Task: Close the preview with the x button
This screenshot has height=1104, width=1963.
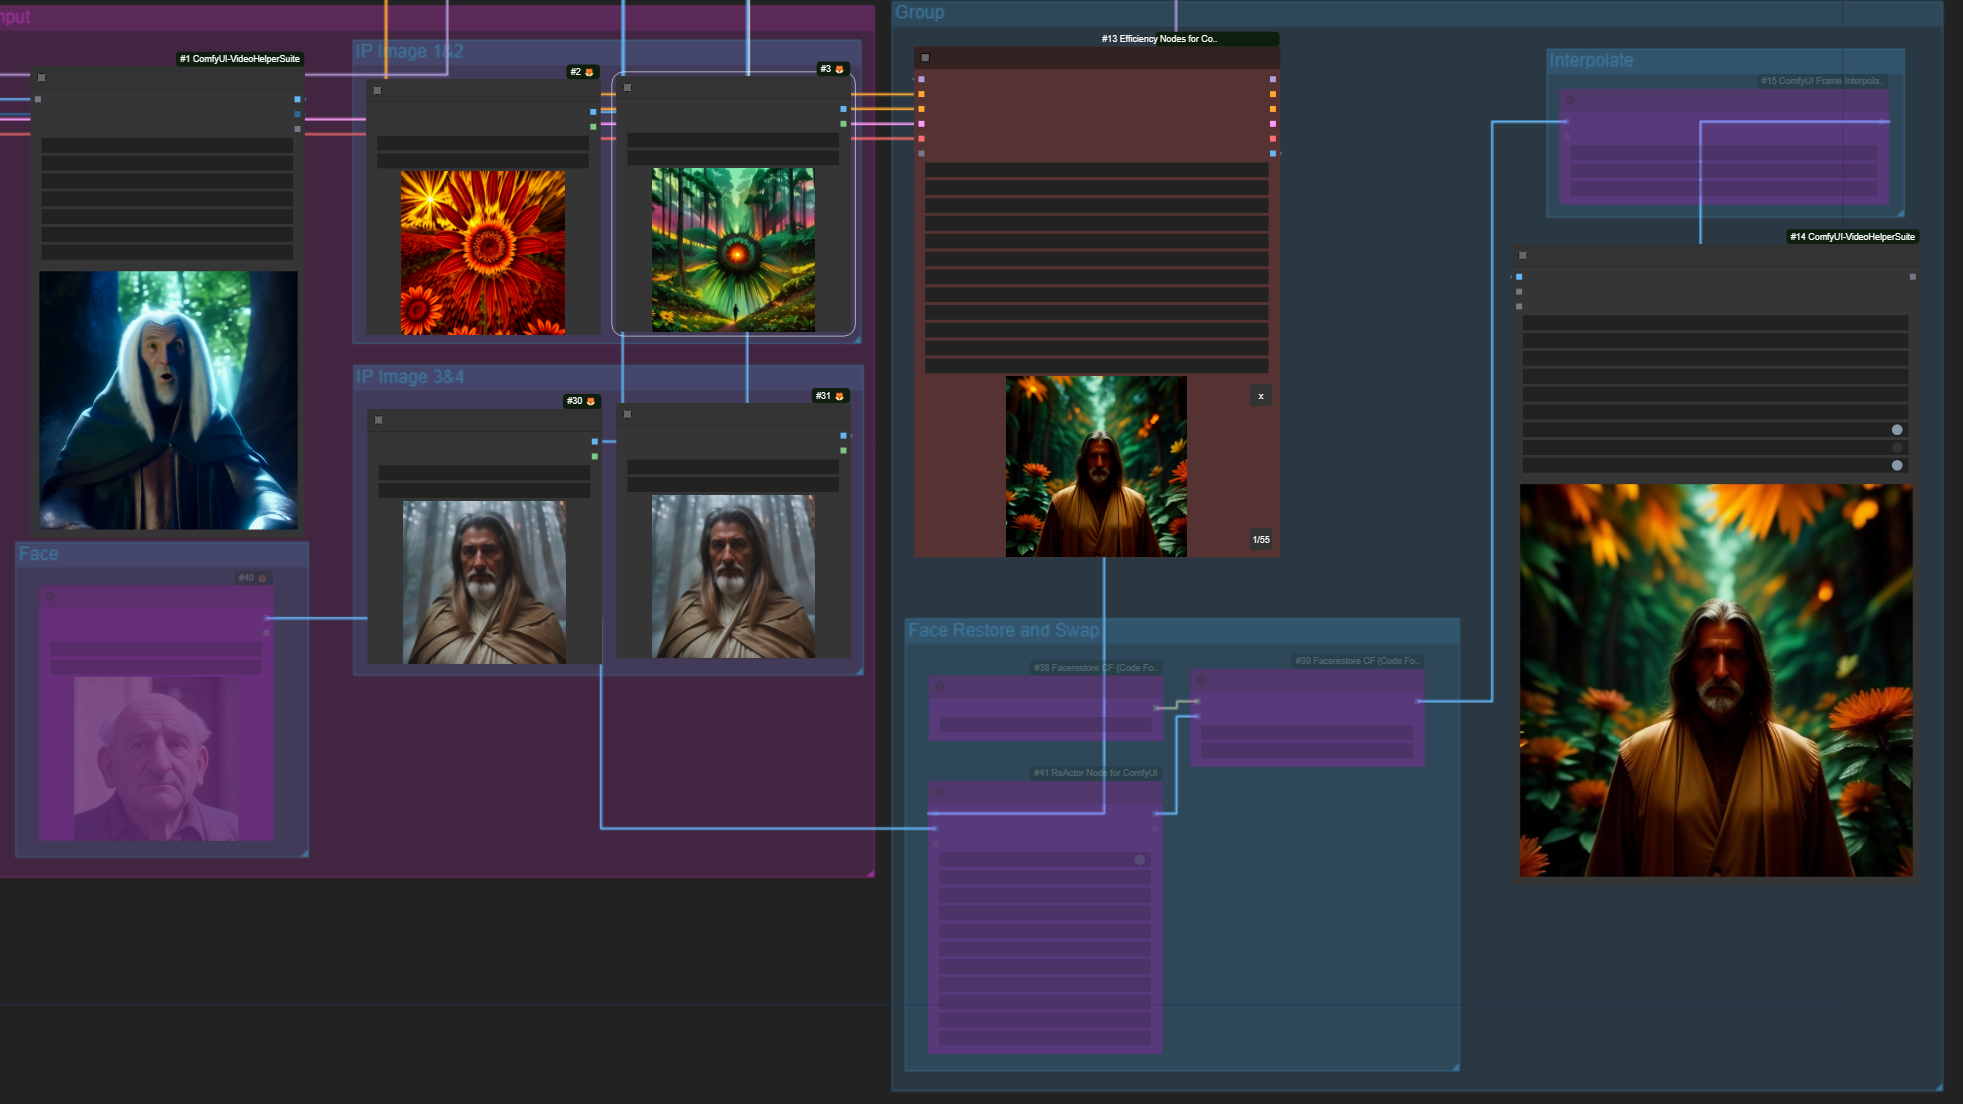Action: (1261, 396)
